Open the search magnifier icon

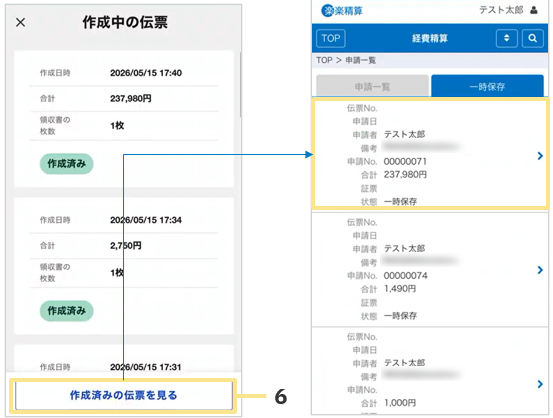[x=533, y=38]
